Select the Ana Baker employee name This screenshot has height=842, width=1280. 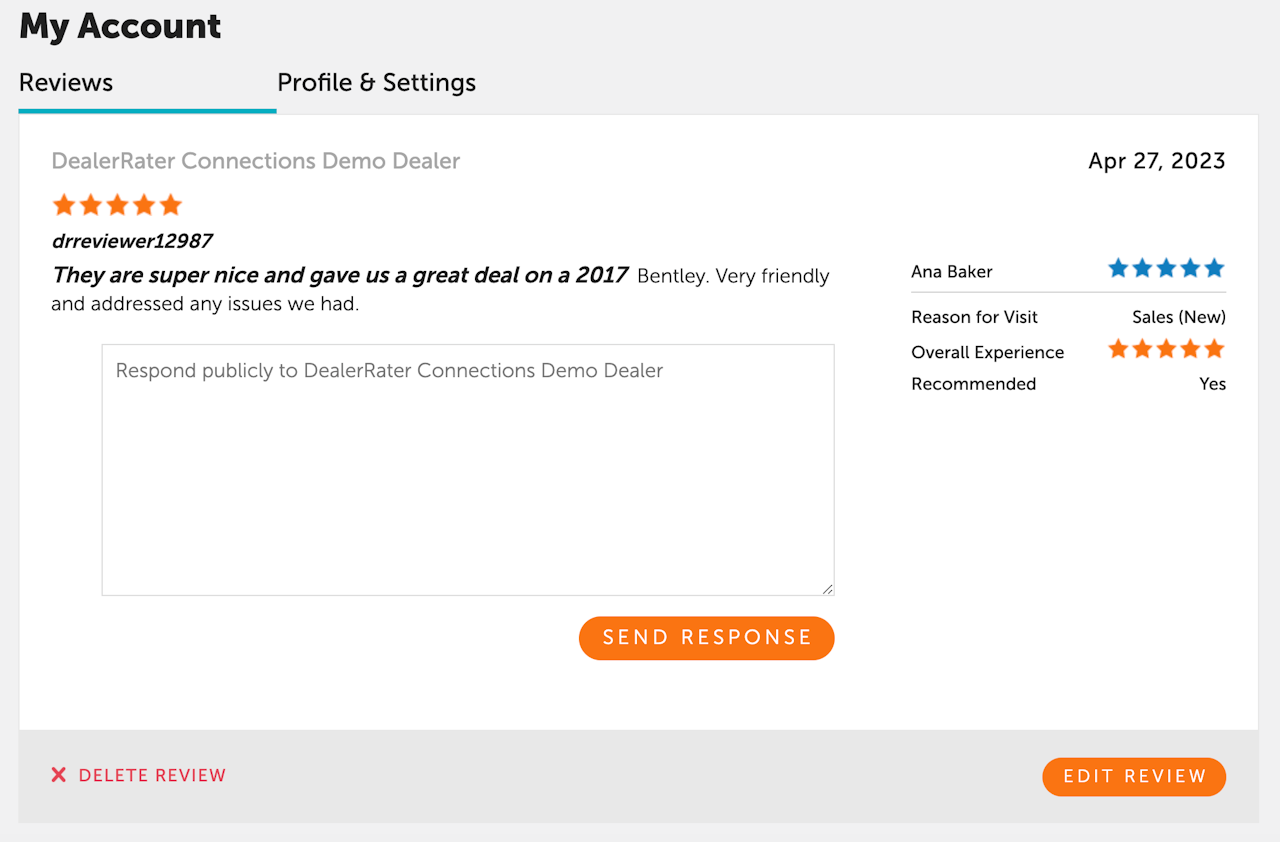click(952, 272)
